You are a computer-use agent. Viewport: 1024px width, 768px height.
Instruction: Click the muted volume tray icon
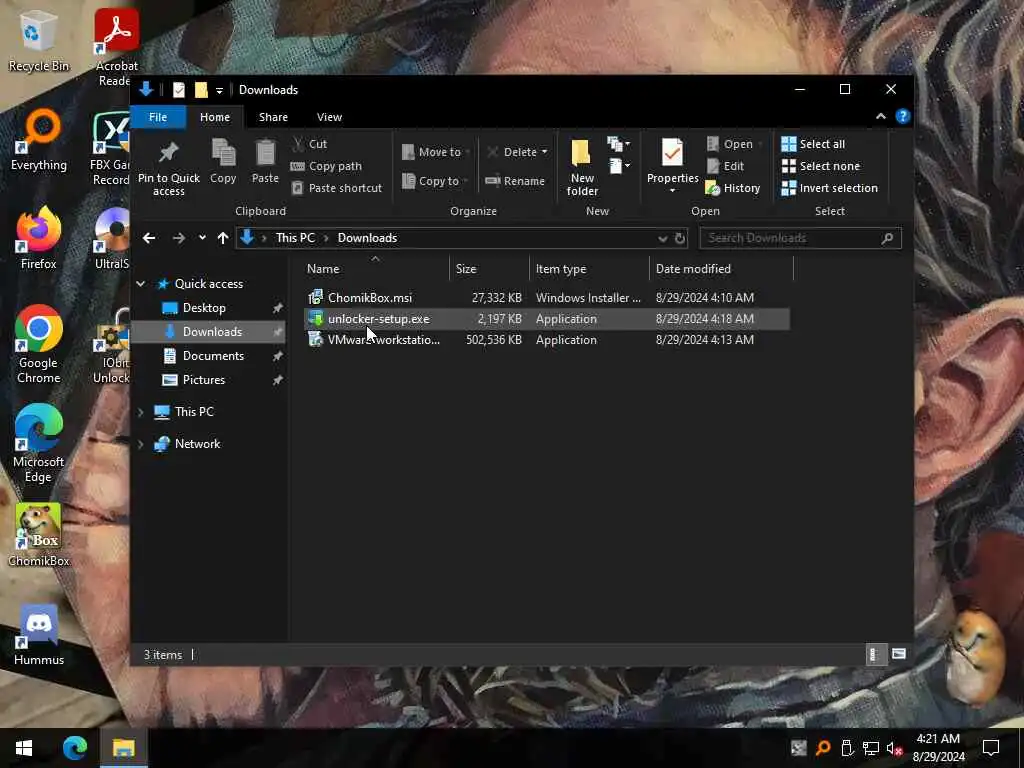pos(894,748)
